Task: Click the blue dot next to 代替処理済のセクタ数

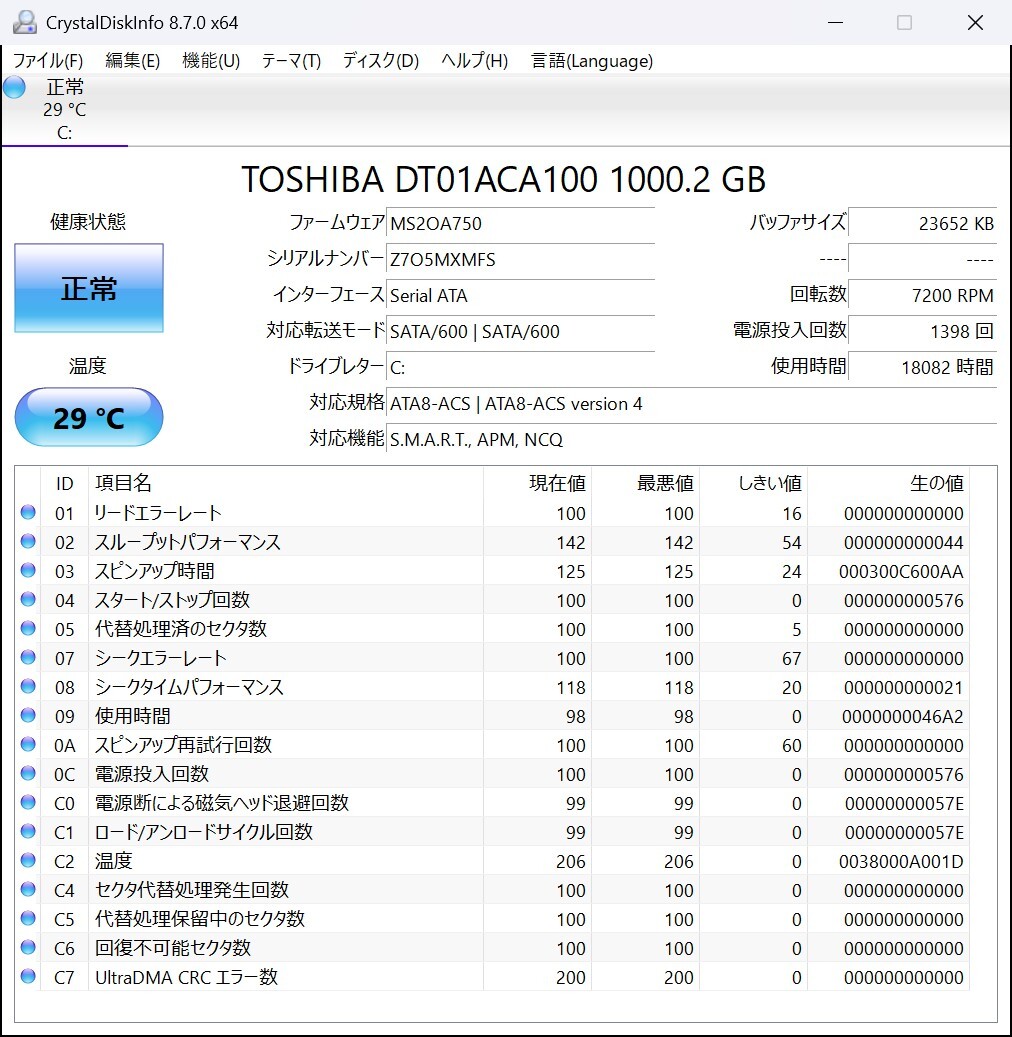Action: click(28, 629)
